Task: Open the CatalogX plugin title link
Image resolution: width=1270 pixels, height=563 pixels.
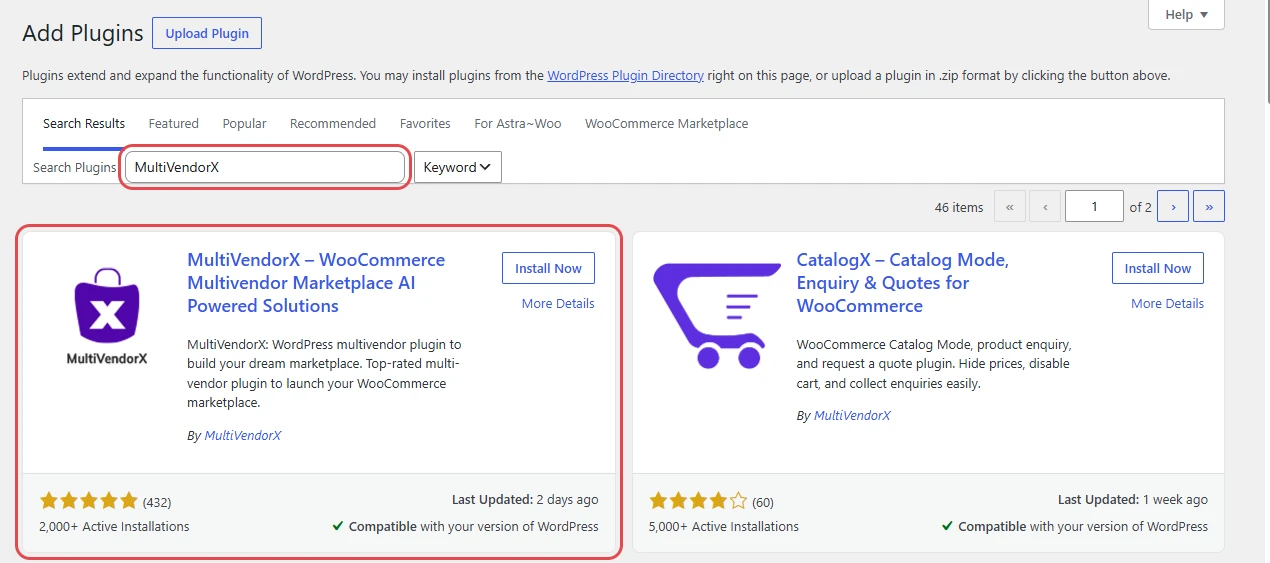Action: pyautogui.click(x=902, y=283)
